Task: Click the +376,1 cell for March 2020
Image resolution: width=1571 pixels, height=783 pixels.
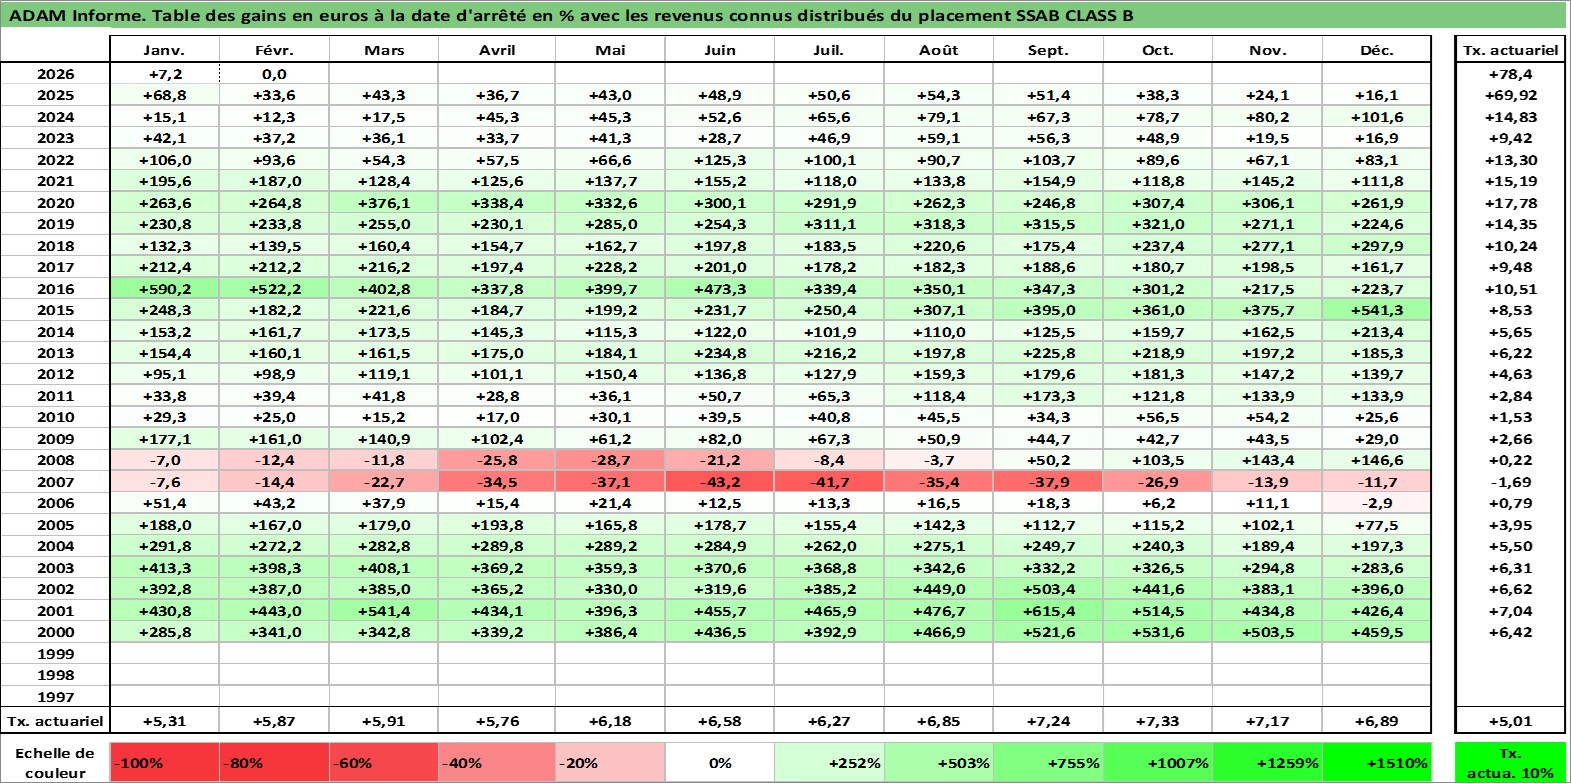Action: point(385,203)
